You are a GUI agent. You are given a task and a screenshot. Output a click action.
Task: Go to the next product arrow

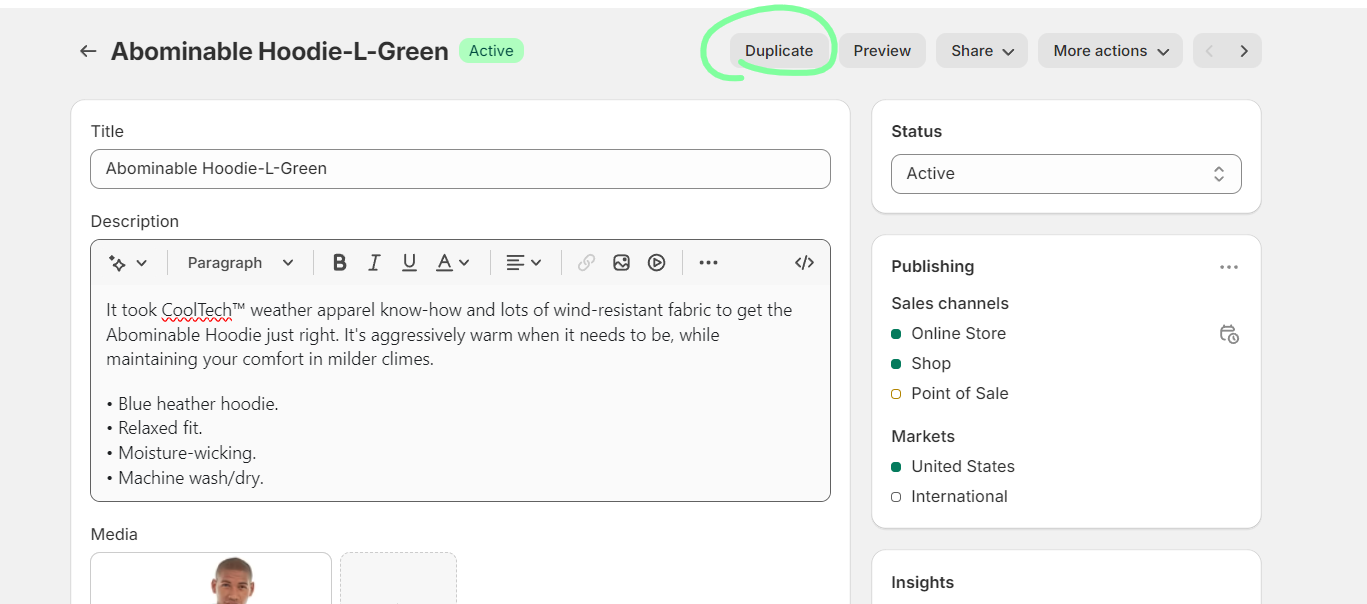[1244, 51]
